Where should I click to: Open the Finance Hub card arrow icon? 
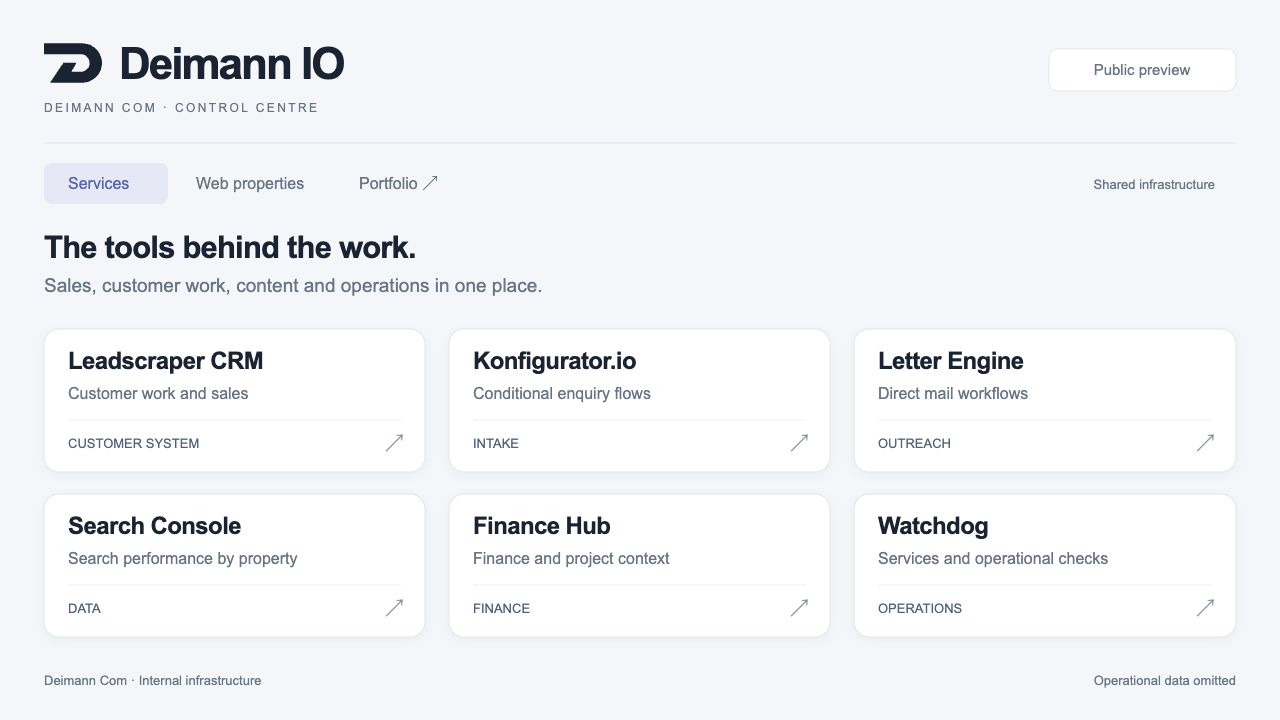[x=799, y=608]
